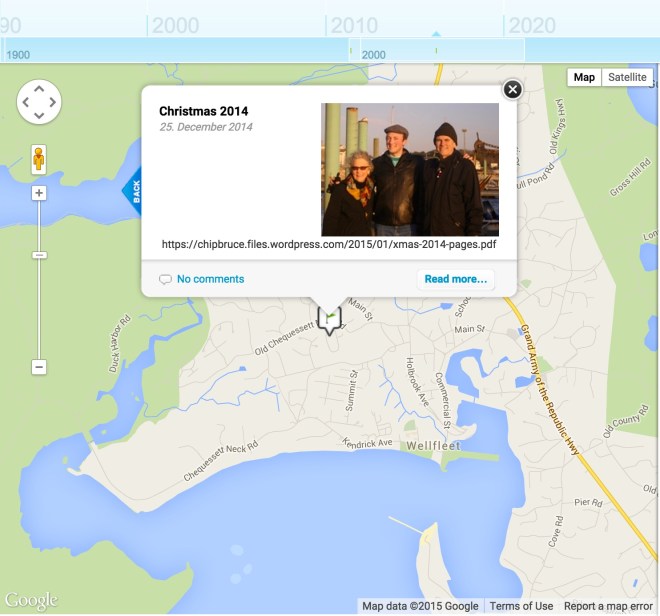Viewport: 660px width, 616px height.
Task: Click the Christmas 2014 family photo
Action: coord(409,169)
